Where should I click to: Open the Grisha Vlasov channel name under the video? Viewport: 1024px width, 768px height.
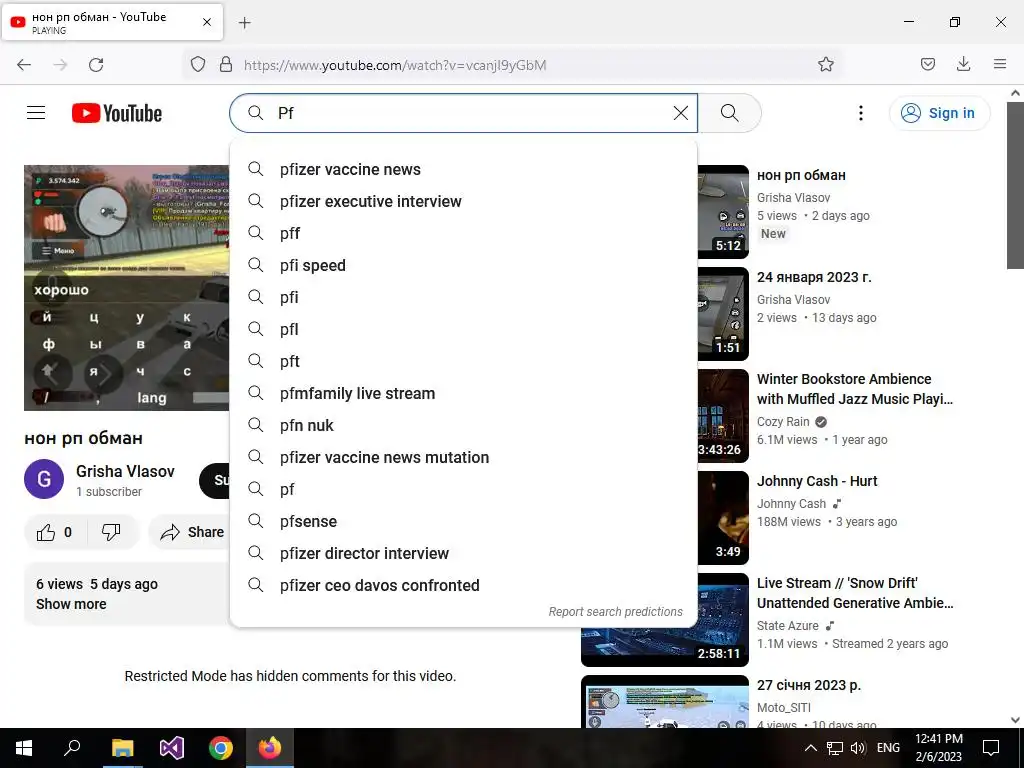pos(125,471)
